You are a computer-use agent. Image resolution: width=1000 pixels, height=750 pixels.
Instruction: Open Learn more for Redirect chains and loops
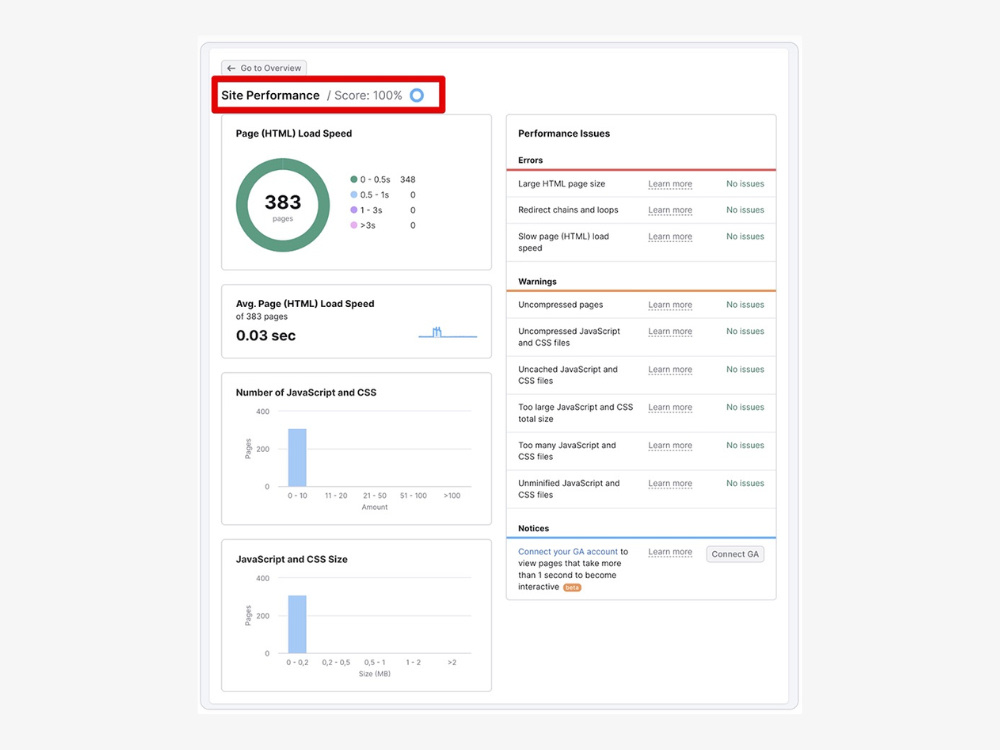[670, 210]
